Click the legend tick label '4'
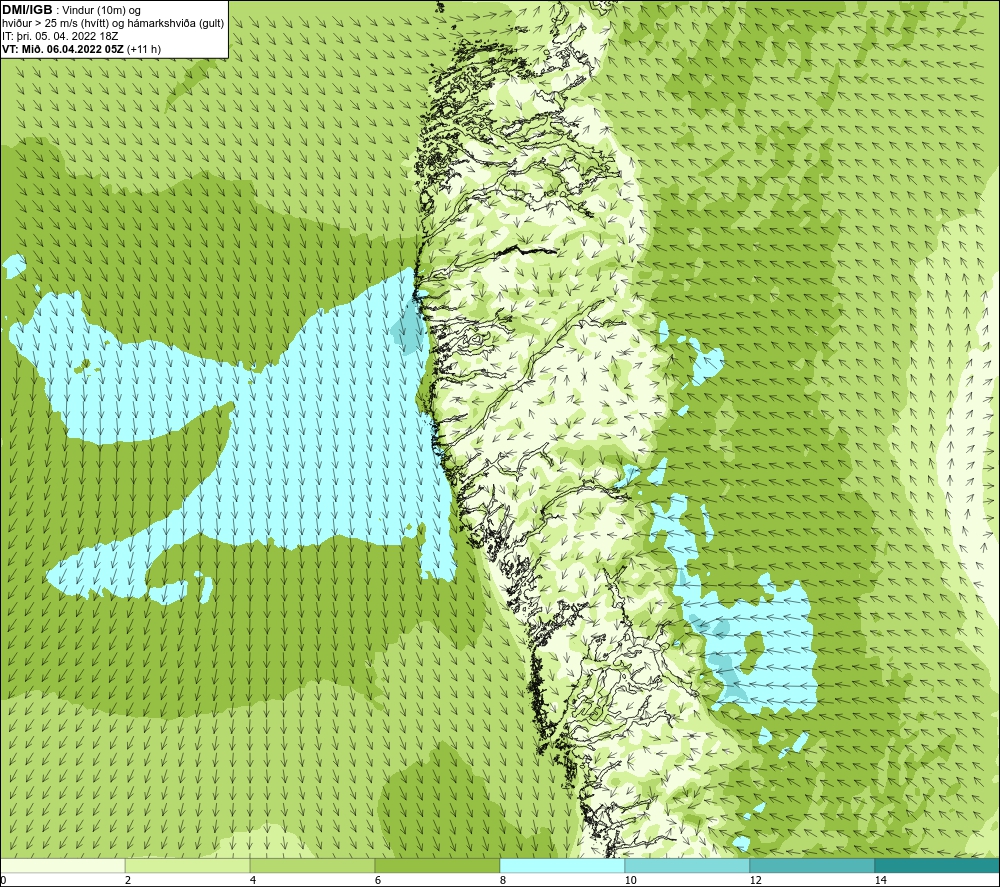This screenshot has height=887, width=1000. (x=253, y=880)
